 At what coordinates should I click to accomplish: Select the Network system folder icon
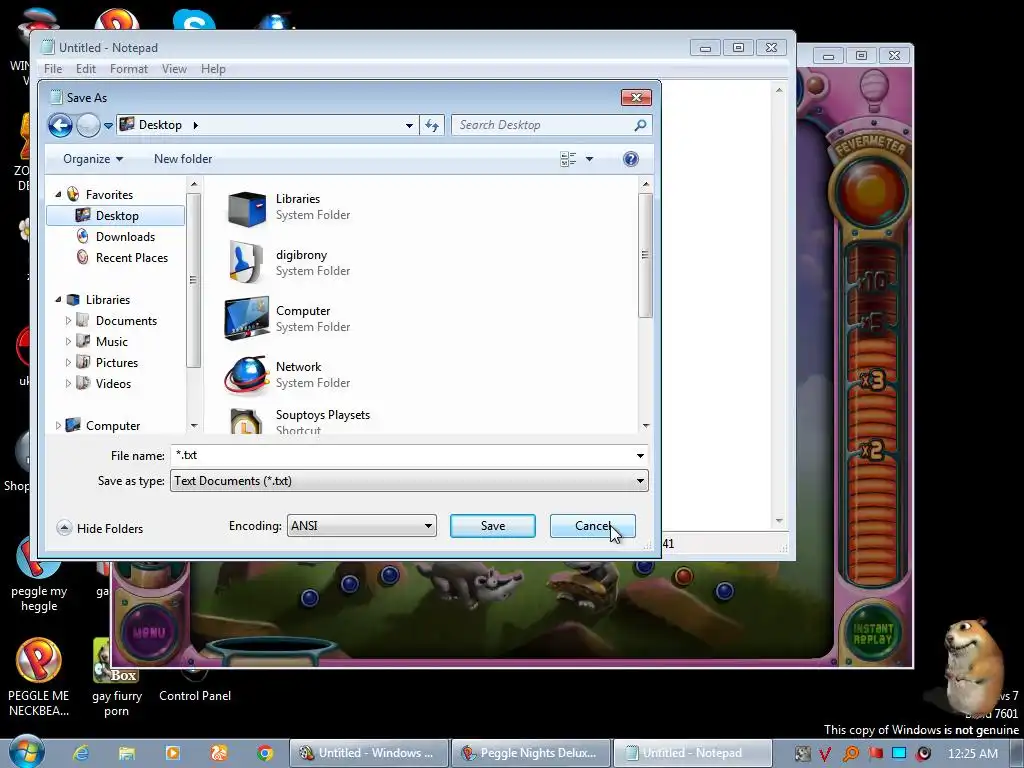tap(246, 376)
